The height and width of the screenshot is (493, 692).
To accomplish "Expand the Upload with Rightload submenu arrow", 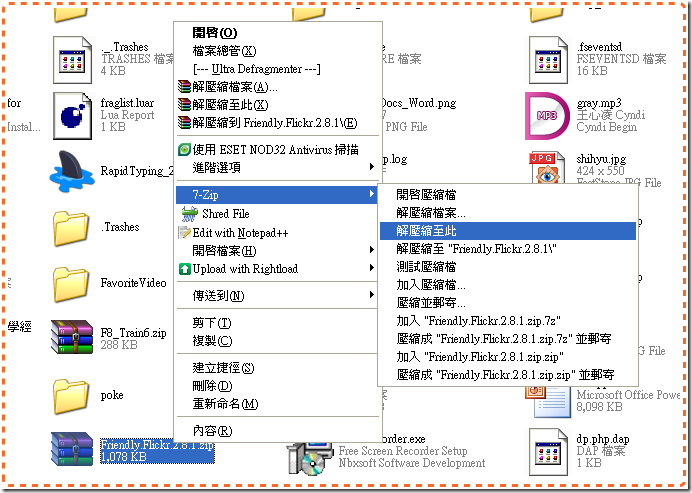I will pyautogui.click(x=372, y=268).
